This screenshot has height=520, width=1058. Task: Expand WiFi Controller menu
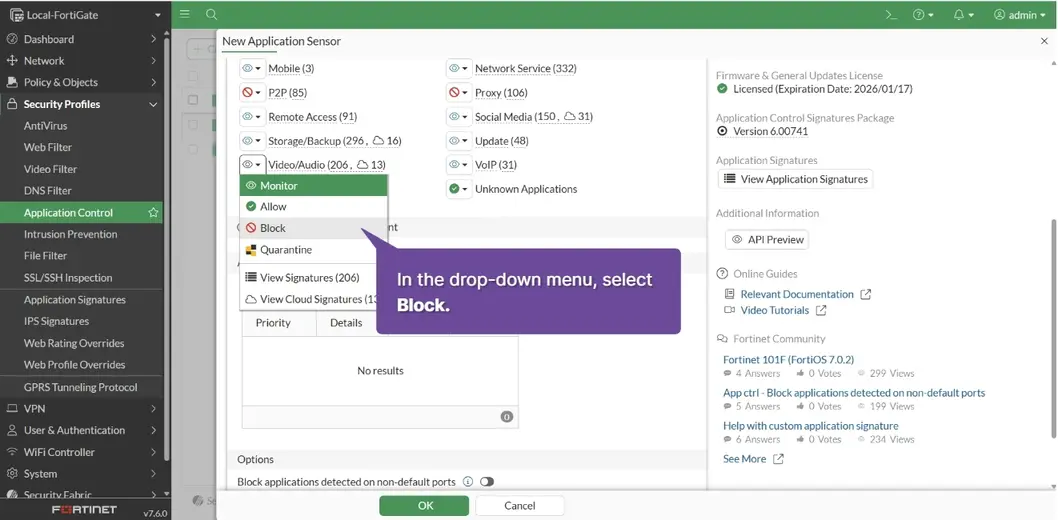pyautogui.click(x=82, y=452)
